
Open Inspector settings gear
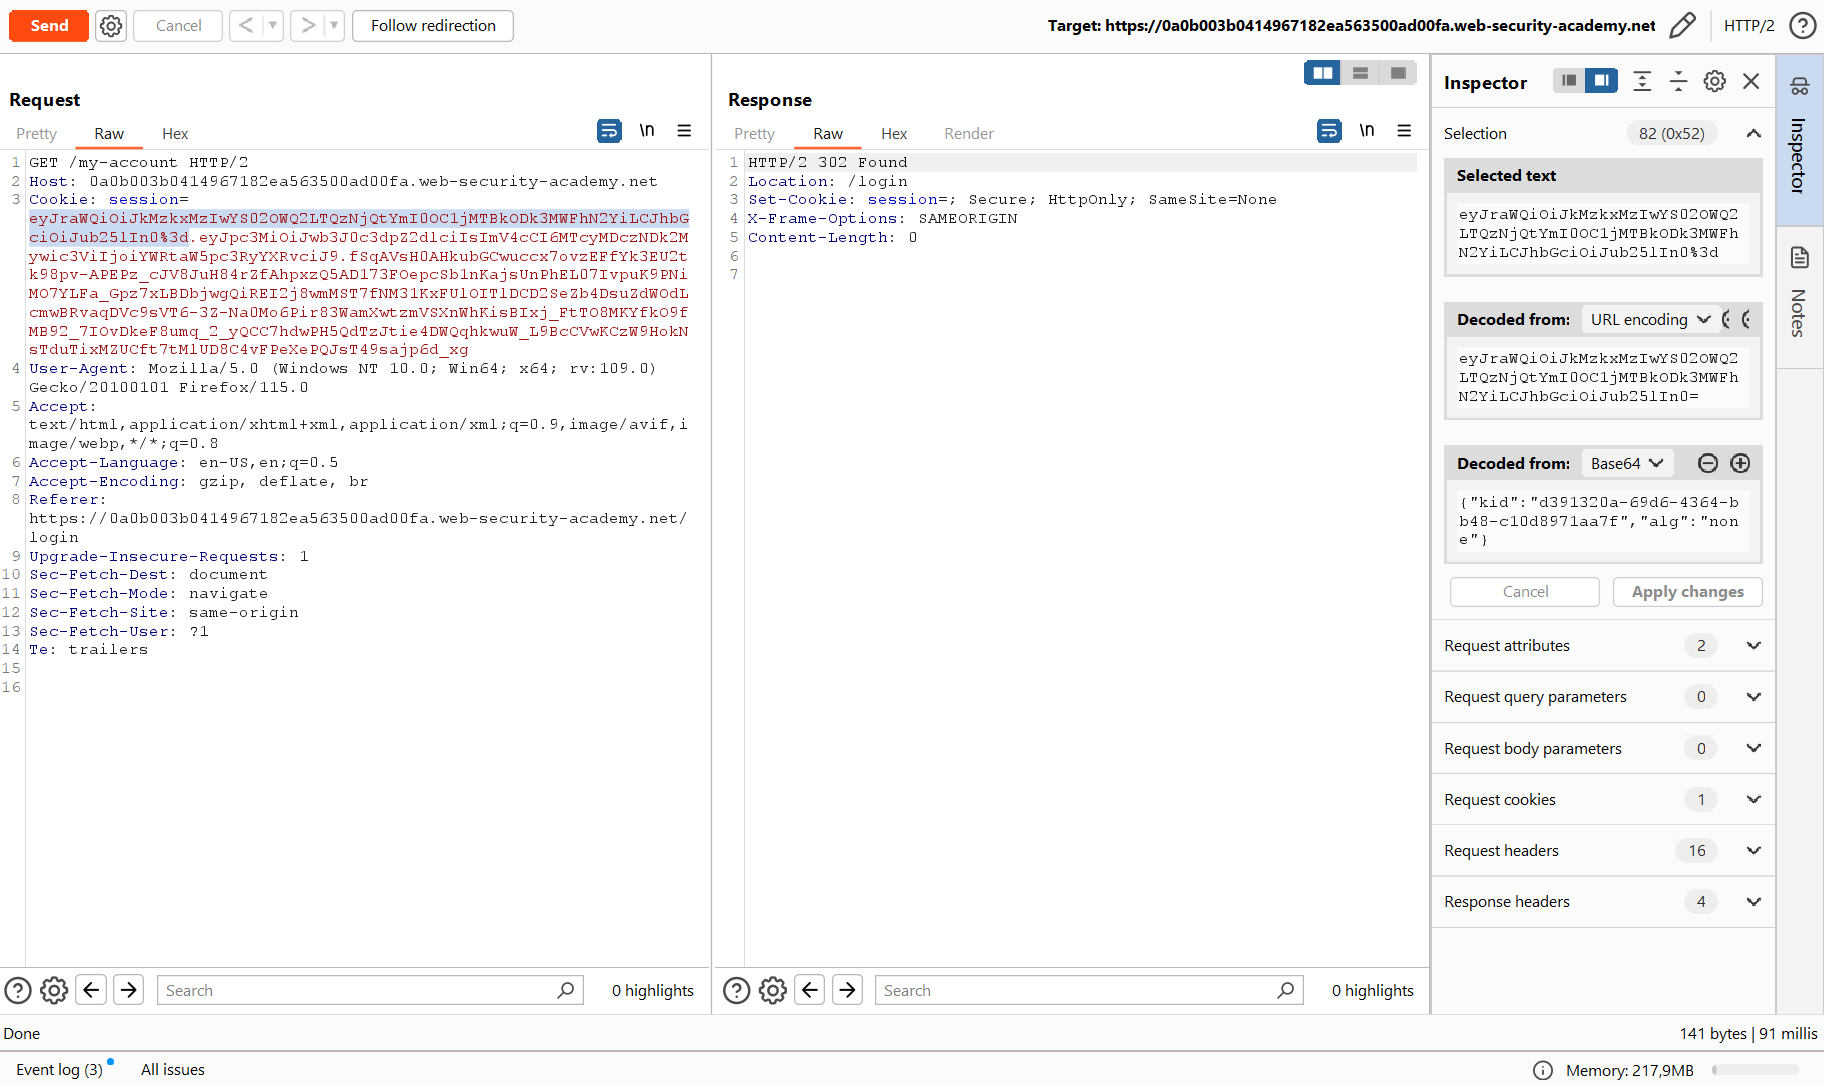pyautogui.click(x=1715, y=82)
